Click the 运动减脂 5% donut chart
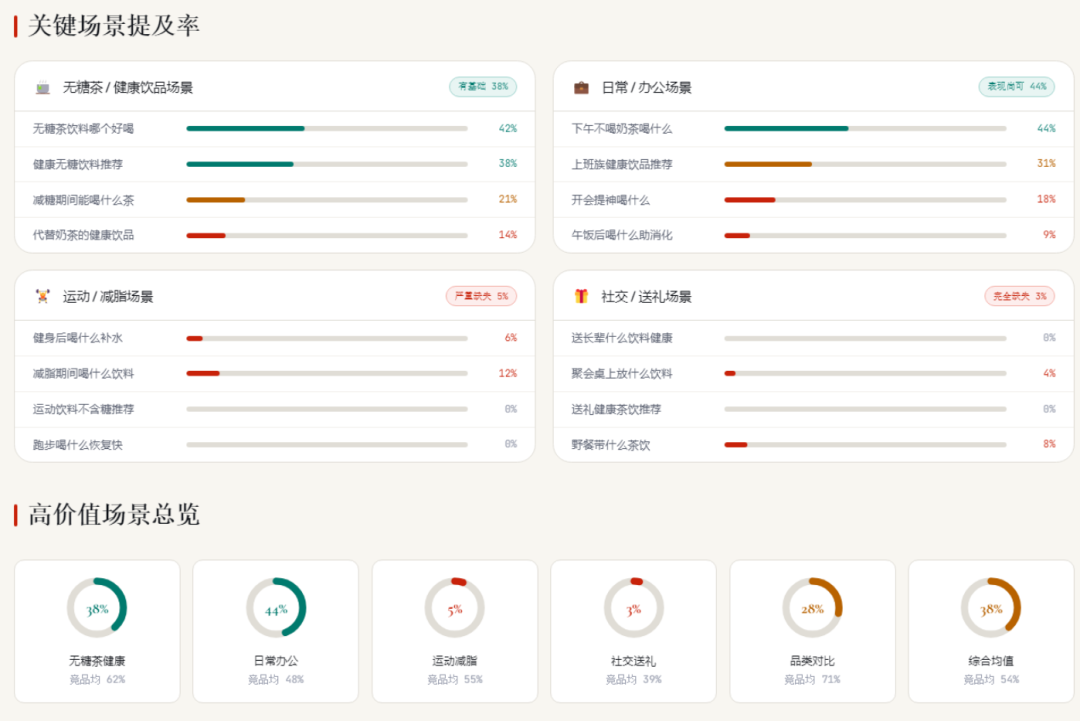This screenshot has height=721, width=1080. (x=455, y=608)
